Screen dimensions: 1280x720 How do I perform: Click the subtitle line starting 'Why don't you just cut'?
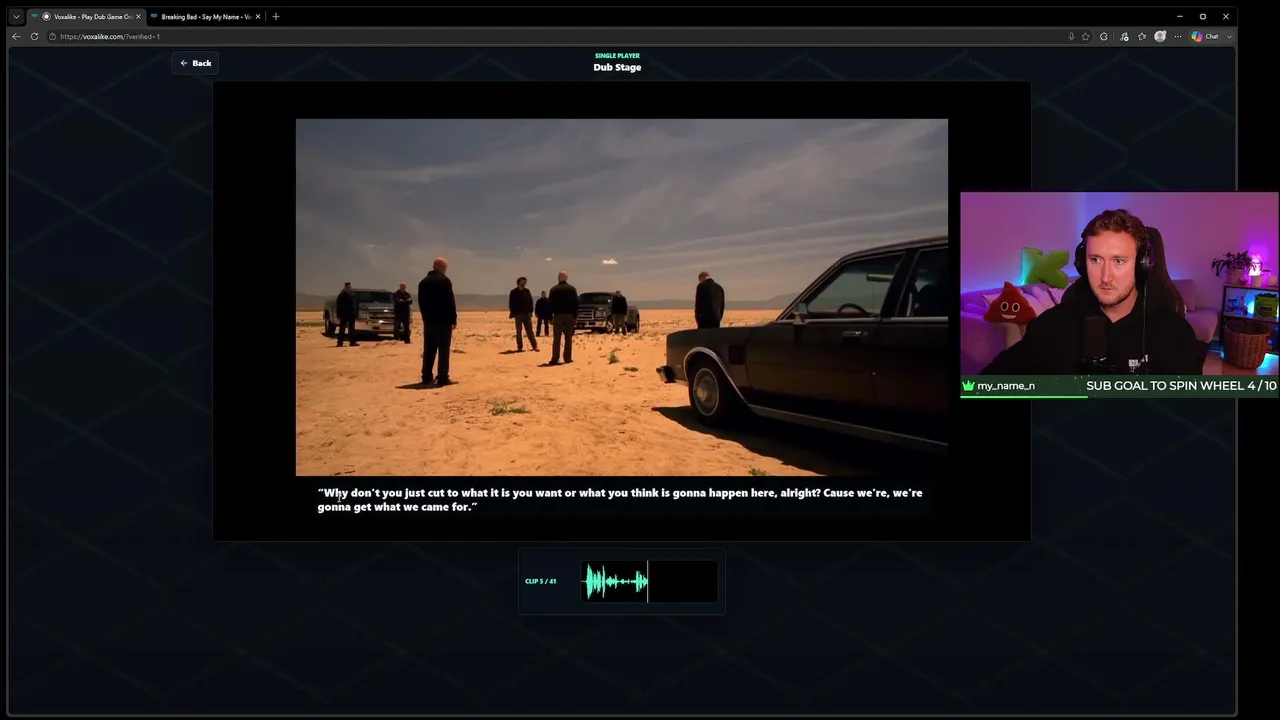(x=620, y=493)
